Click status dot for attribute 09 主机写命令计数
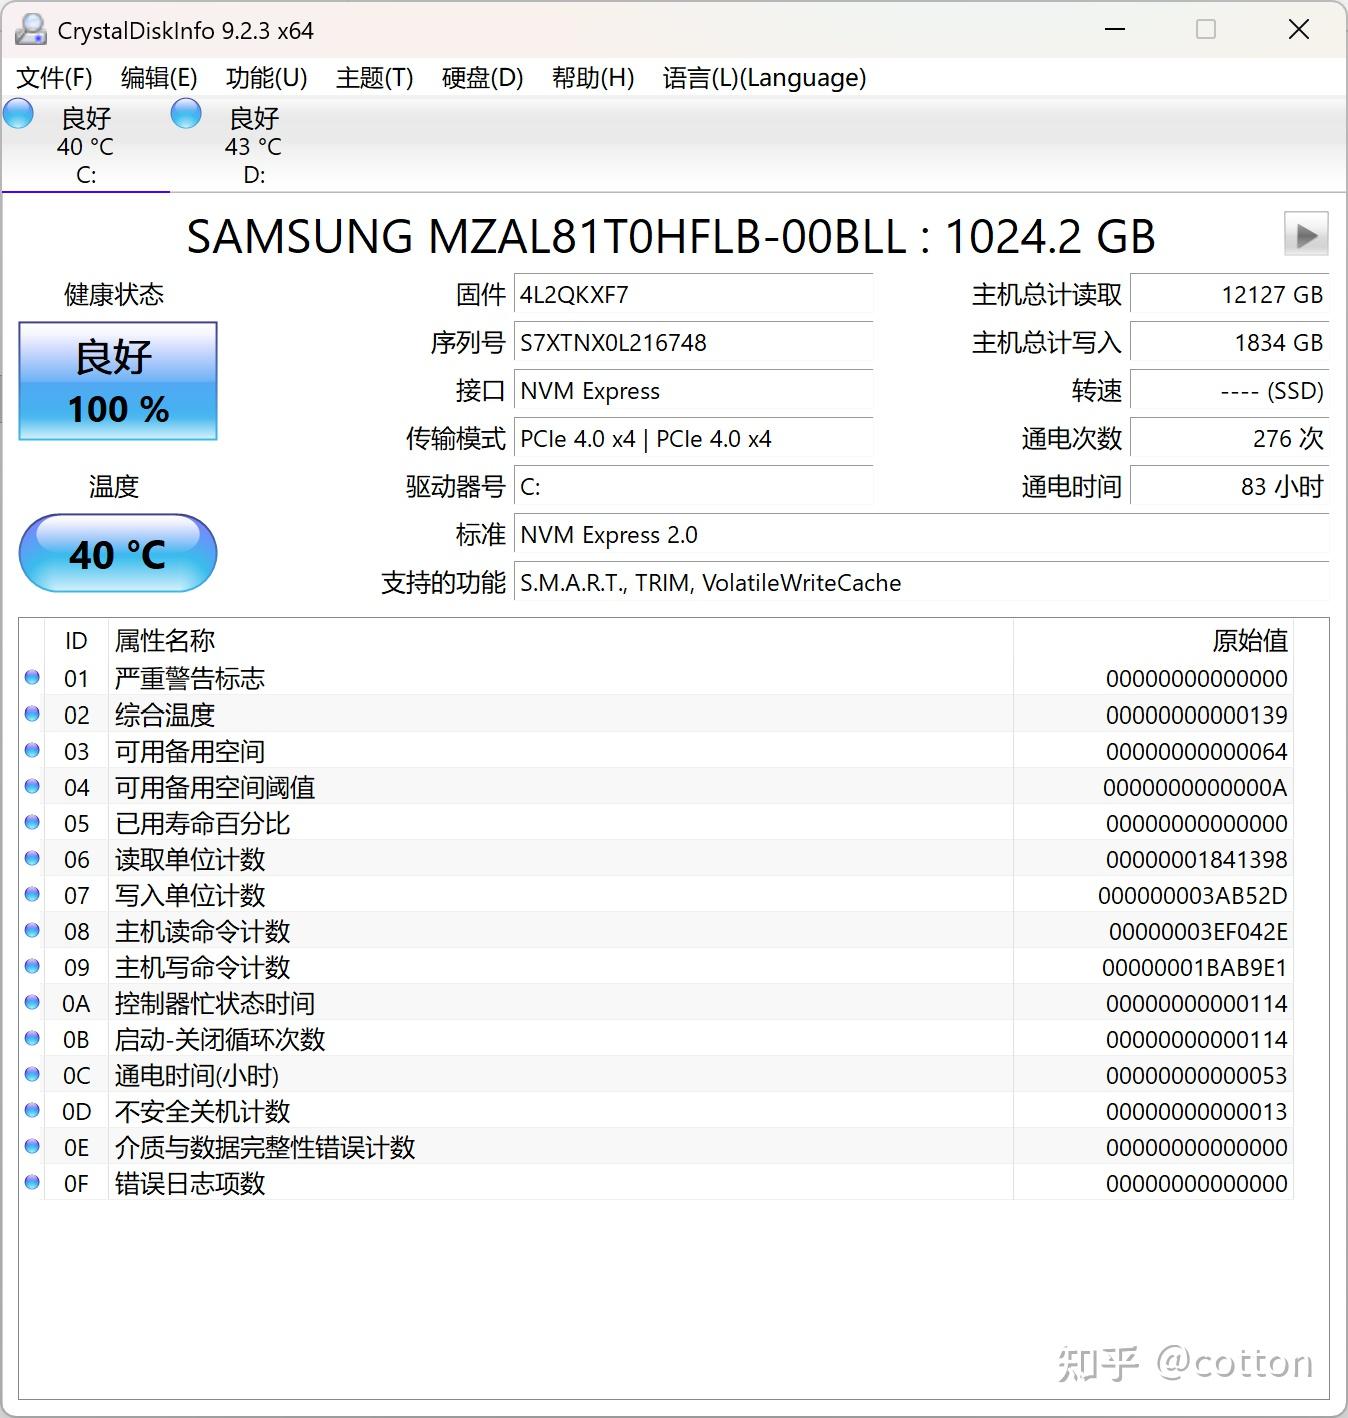Image resolution: width=1348 pixels, height=1418 pixels. coord(32,966)
